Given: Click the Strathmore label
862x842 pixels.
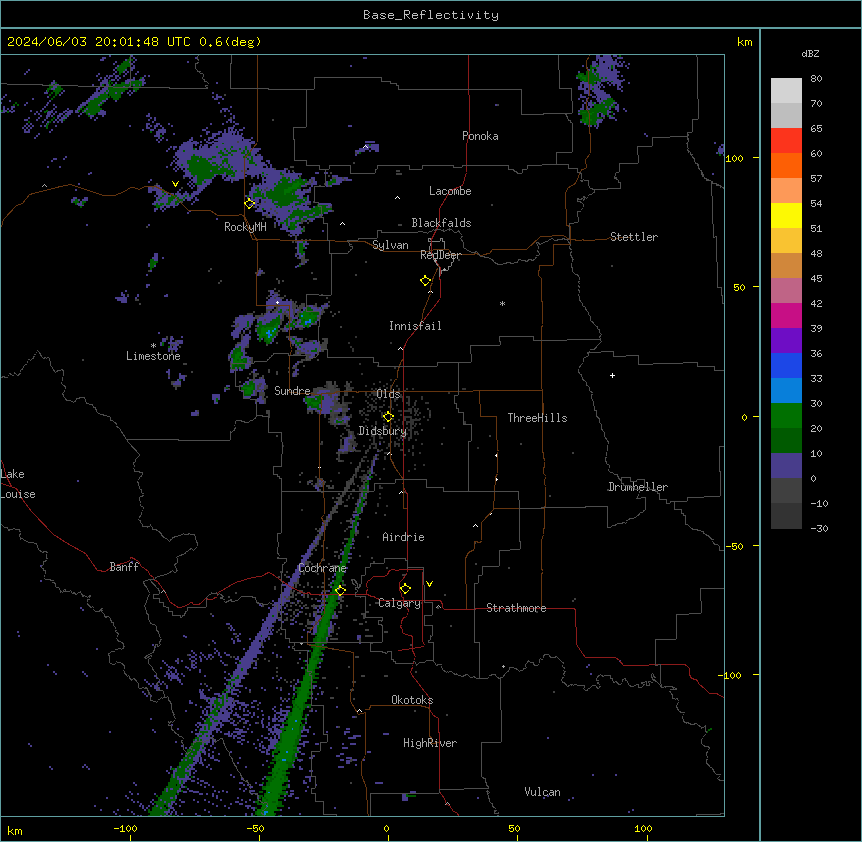Looking at the screenshot, I should click(x=516, y=608).
